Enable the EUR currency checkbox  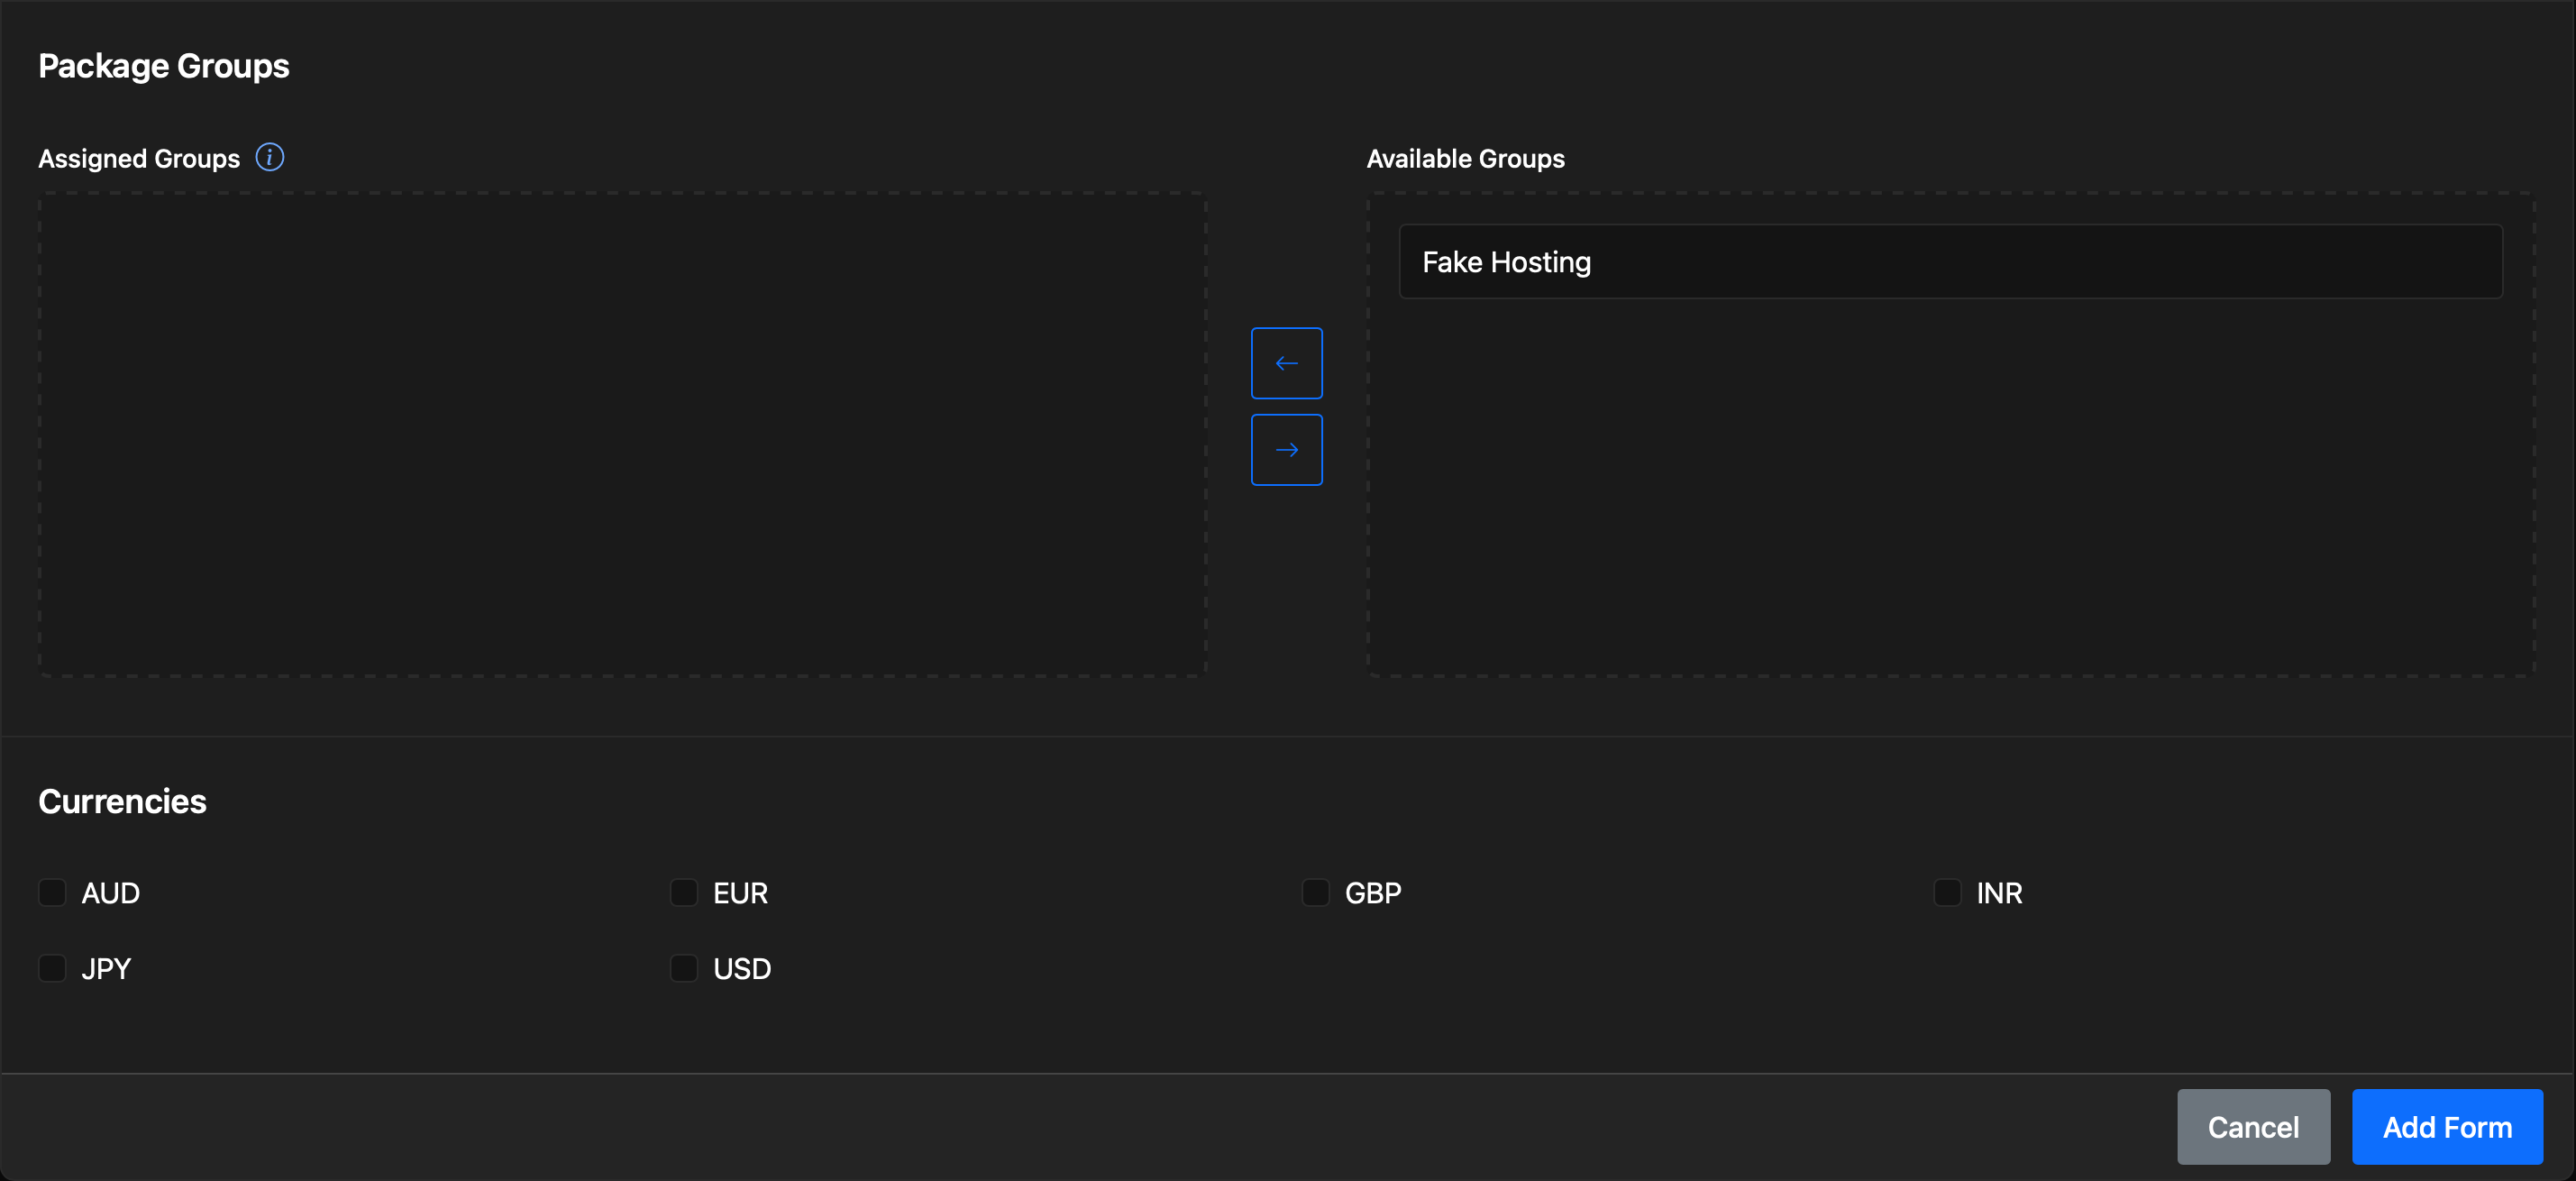coord(684,892)
